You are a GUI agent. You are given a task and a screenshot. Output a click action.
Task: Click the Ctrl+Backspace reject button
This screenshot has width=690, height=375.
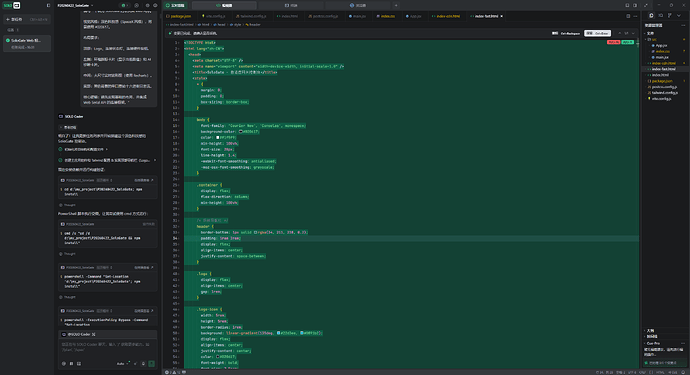click(566, 33)
